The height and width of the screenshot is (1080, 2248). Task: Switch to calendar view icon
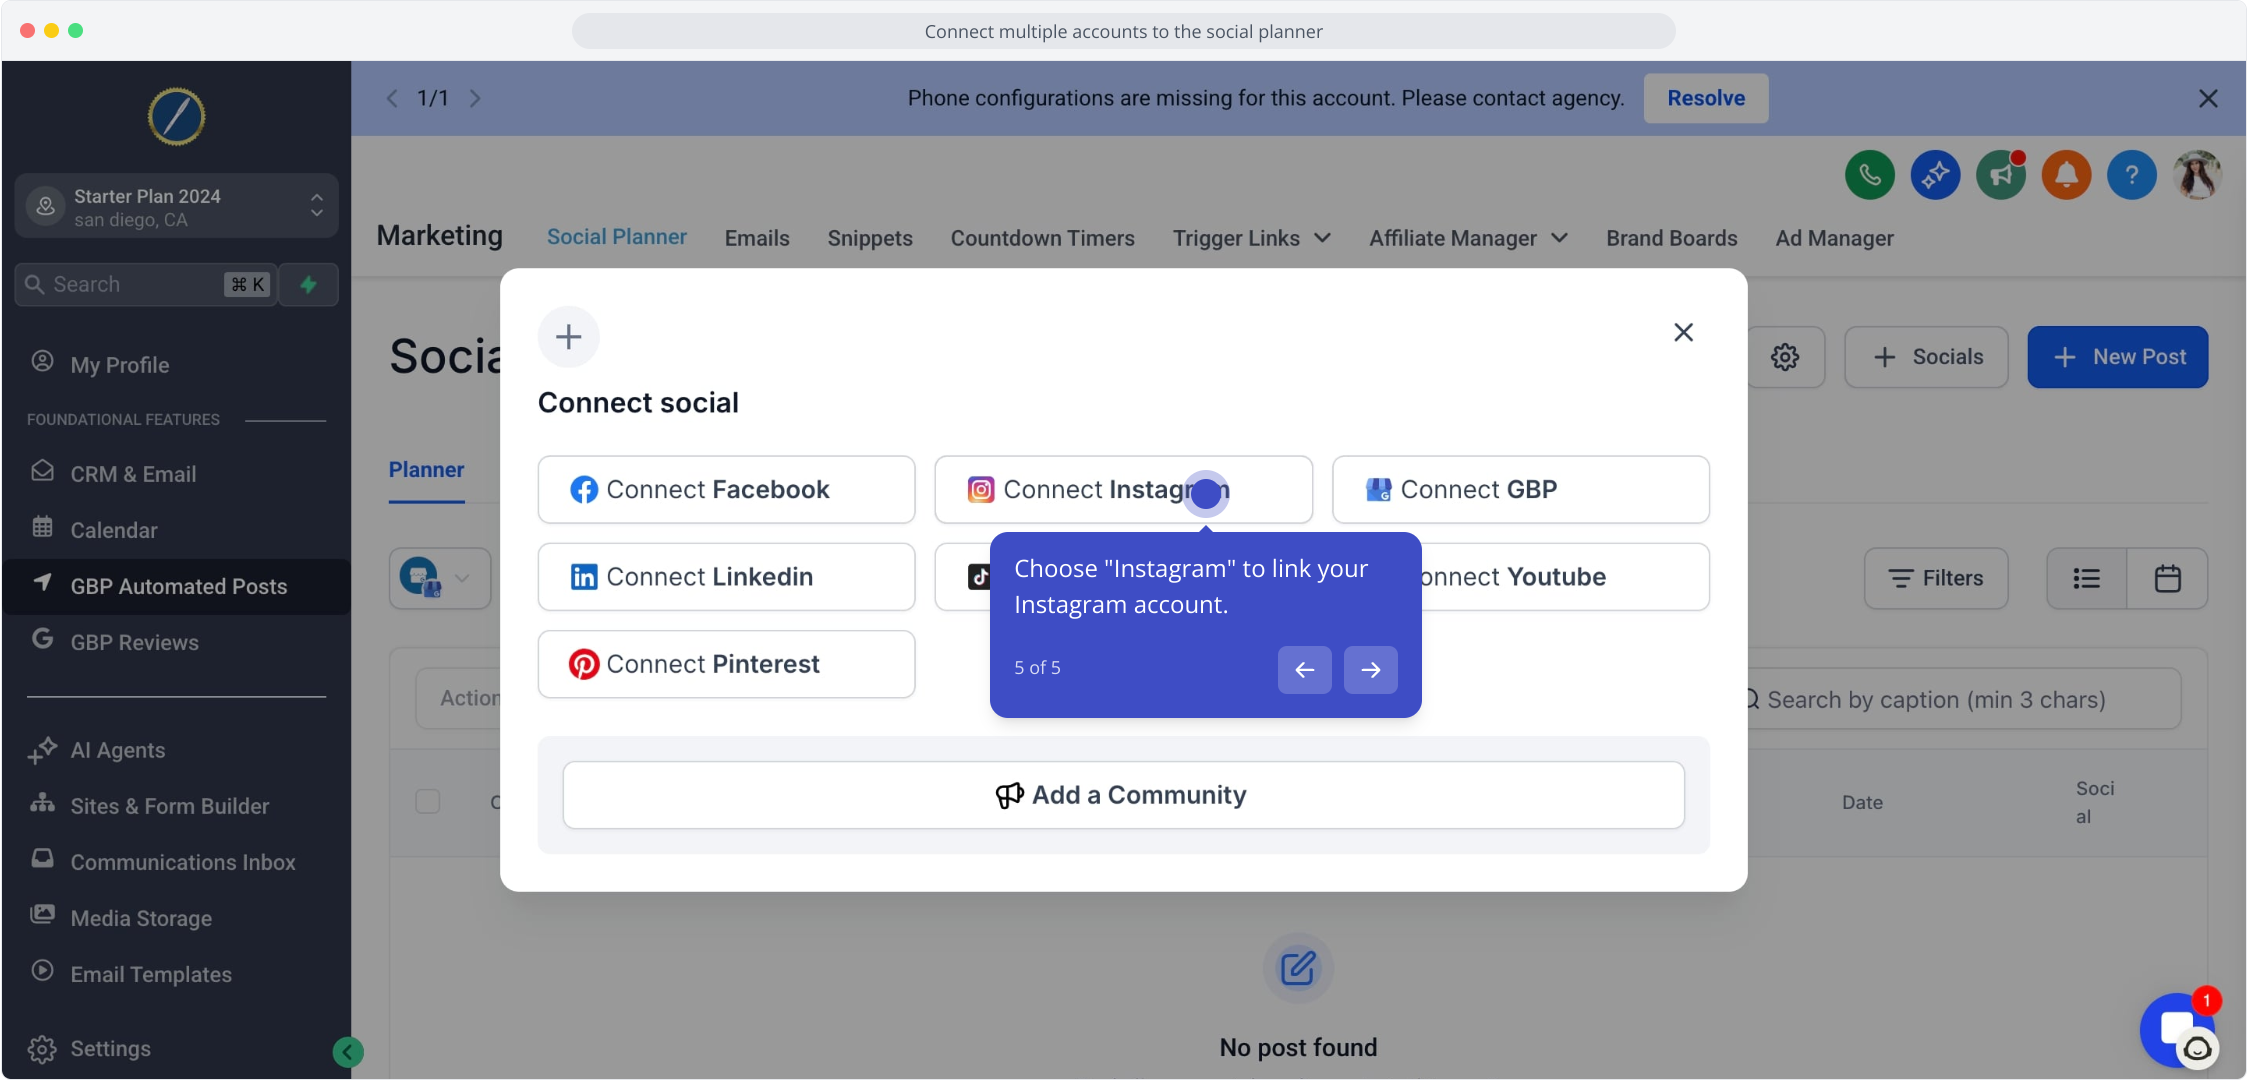[x=2168, y=578]
